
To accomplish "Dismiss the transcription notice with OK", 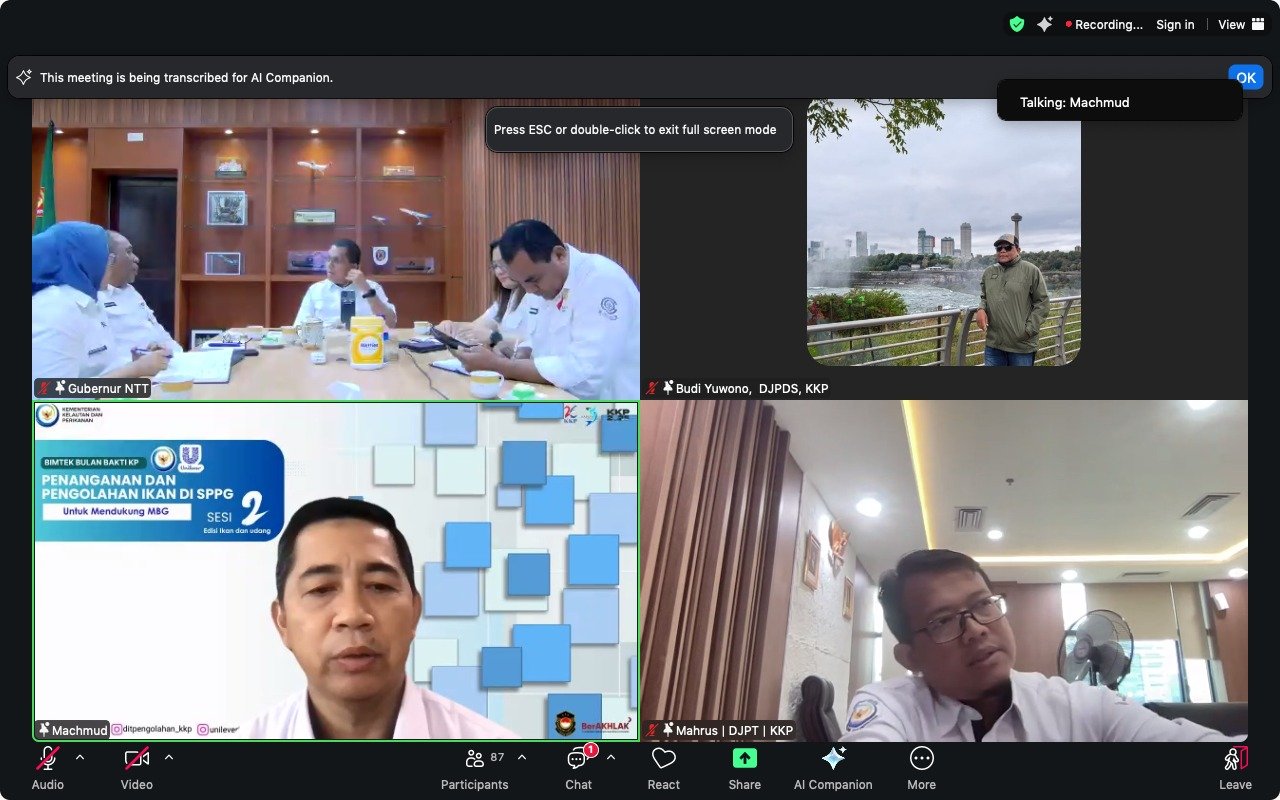I will (x=1245, y=77).
